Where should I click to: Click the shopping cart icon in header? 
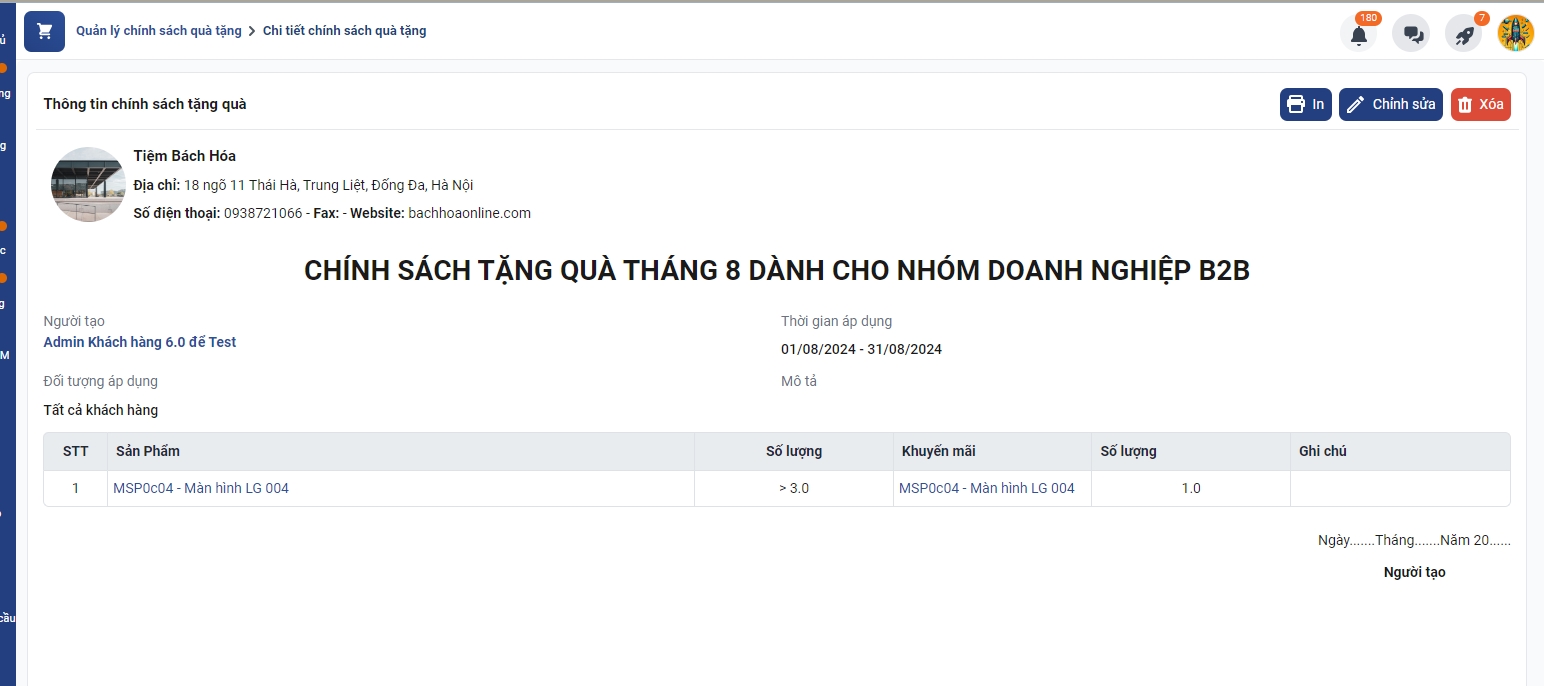coord(44,31)
